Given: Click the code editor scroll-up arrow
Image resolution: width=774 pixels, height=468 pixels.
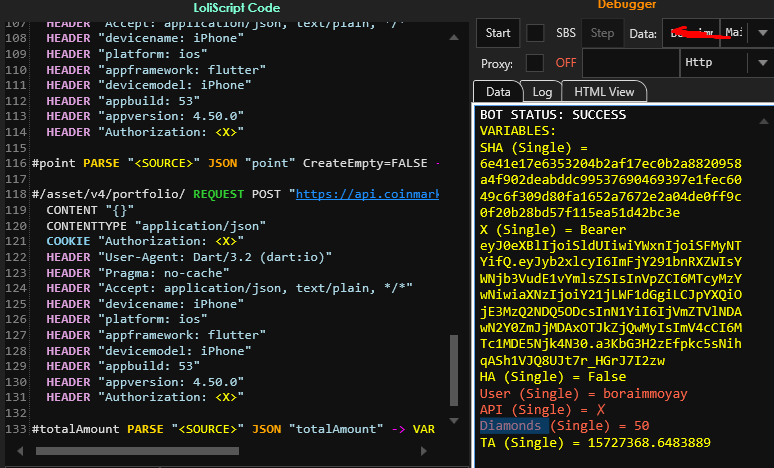Looking at the screenshot, I should [x=454, y=38].
